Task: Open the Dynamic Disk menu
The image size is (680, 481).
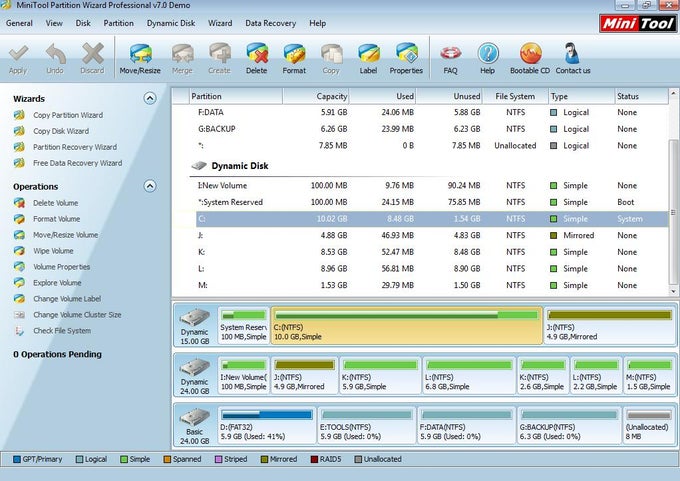Action: tap(171, 22)
